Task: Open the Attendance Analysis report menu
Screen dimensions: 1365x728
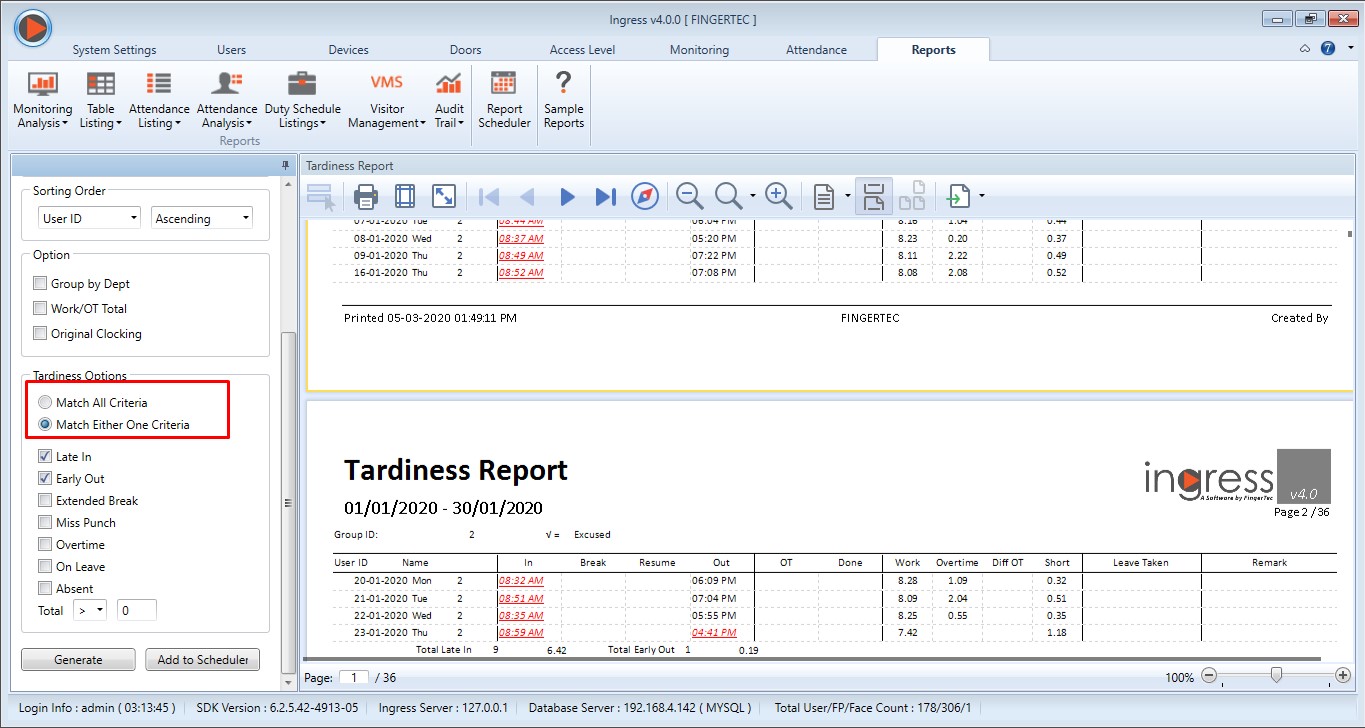Action: pos(227,100)
